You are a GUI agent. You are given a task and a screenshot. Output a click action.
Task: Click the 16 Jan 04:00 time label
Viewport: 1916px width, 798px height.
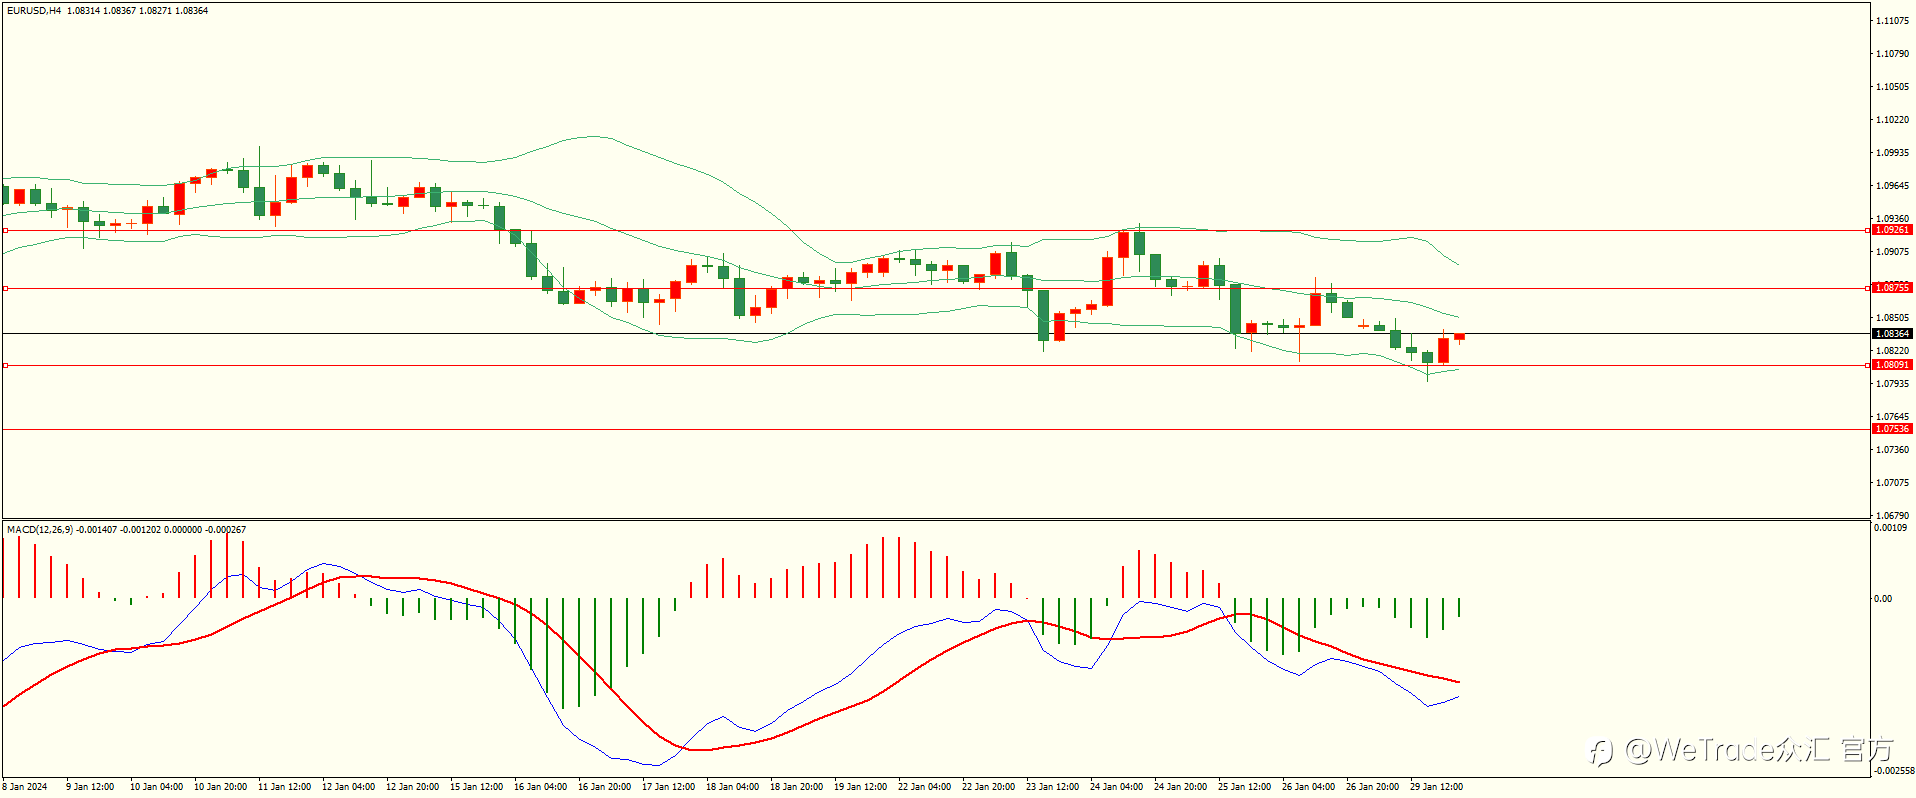(540, 787)
